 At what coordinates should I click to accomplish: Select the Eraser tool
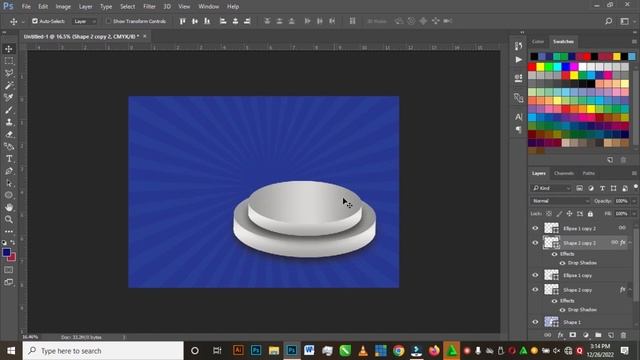tap(9, 134)
